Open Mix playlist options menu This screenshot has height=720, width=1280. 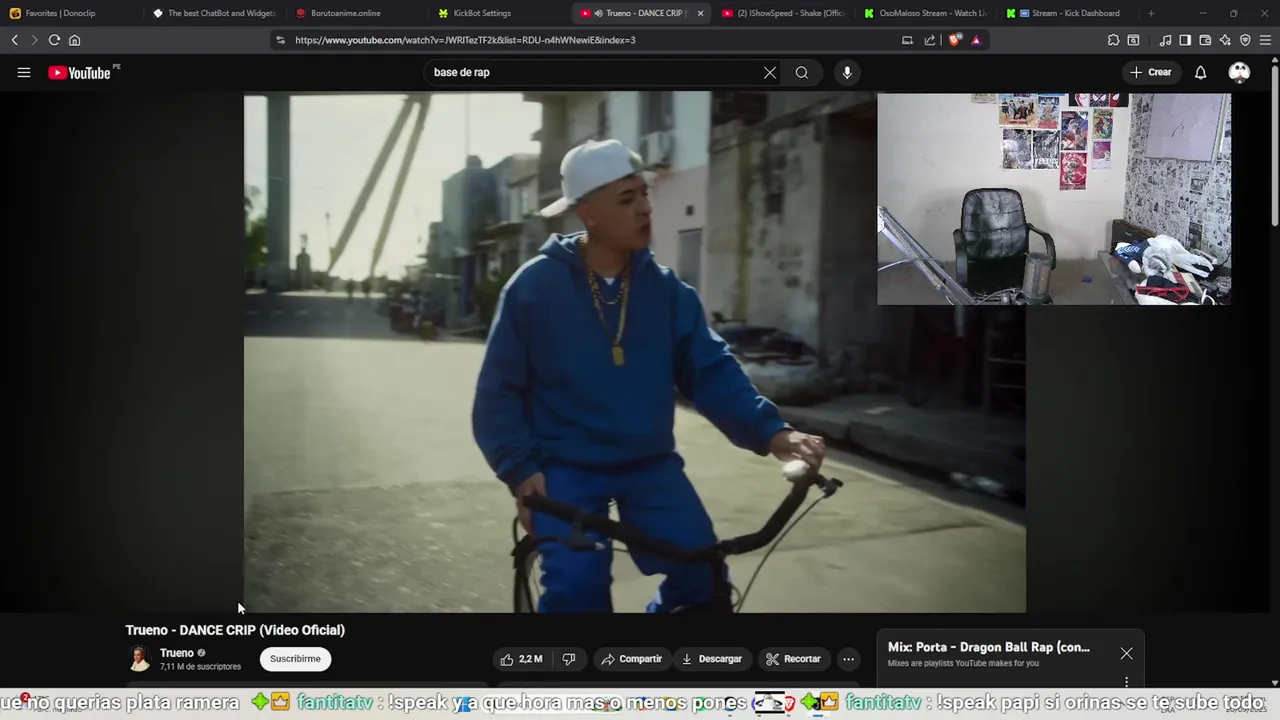[1126, 682]
